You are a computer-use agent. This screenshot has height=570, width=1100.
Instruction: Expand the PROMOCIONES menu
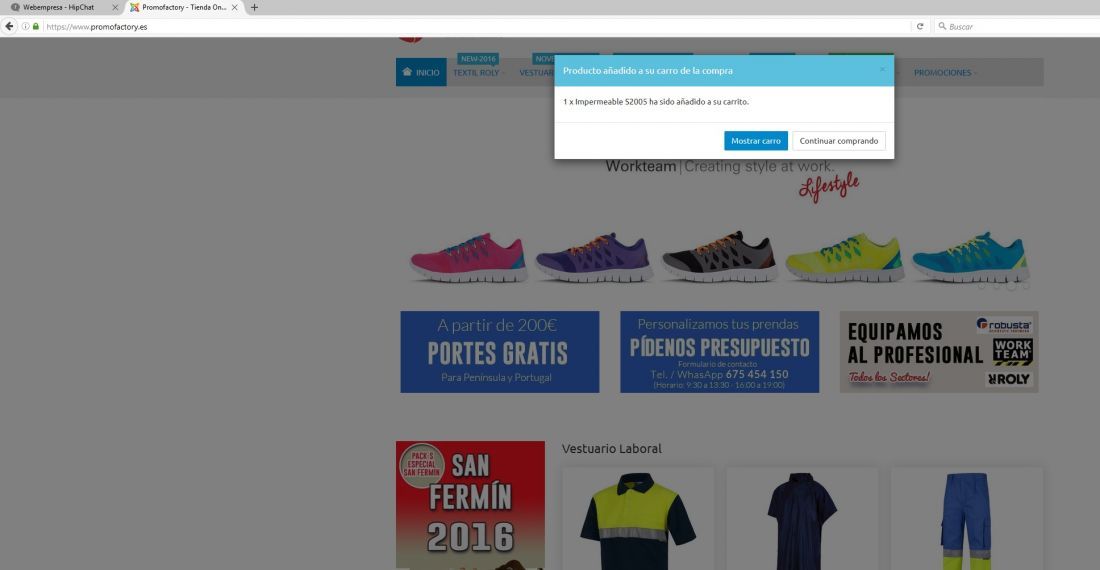945,73
